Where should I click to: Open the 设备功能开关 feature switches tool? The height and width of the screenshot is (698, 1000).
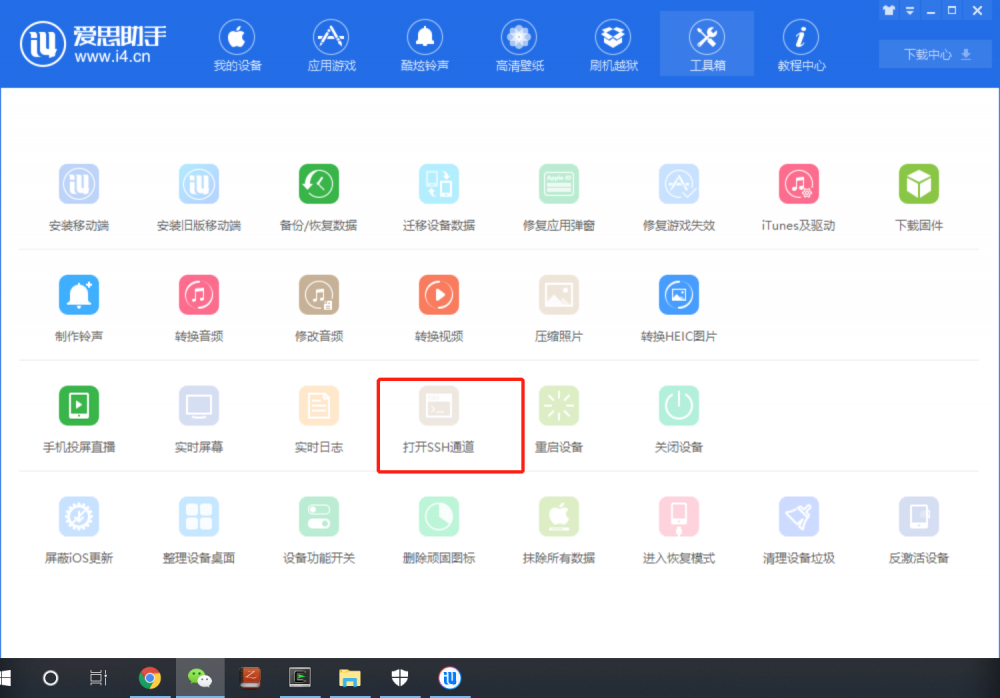pyautogui.click(x=318, y=517)
